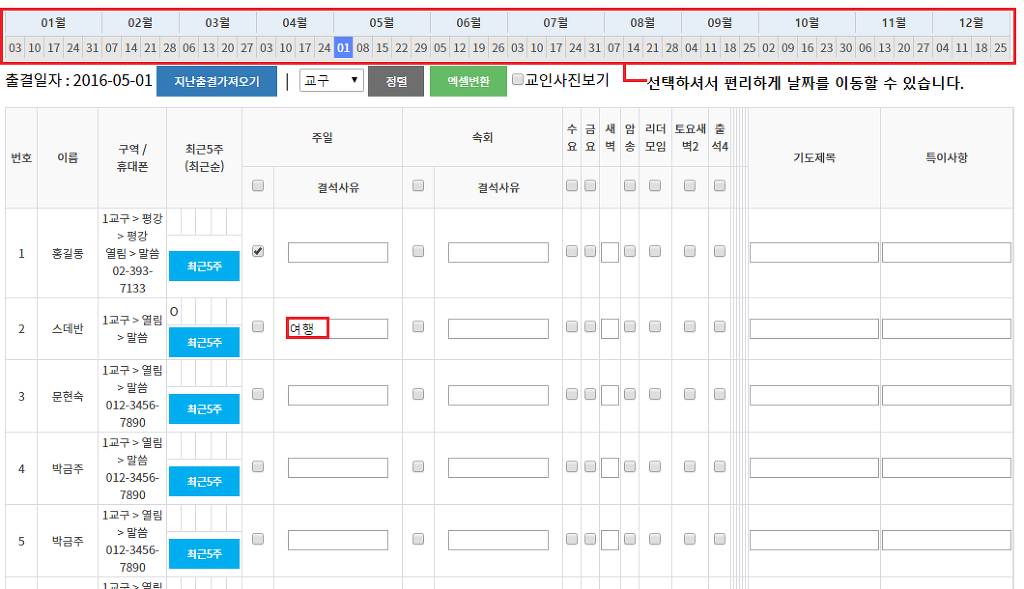The image size is (1024, 589).
Task: Click the name 스데반
Action: [x=68, y=328]
